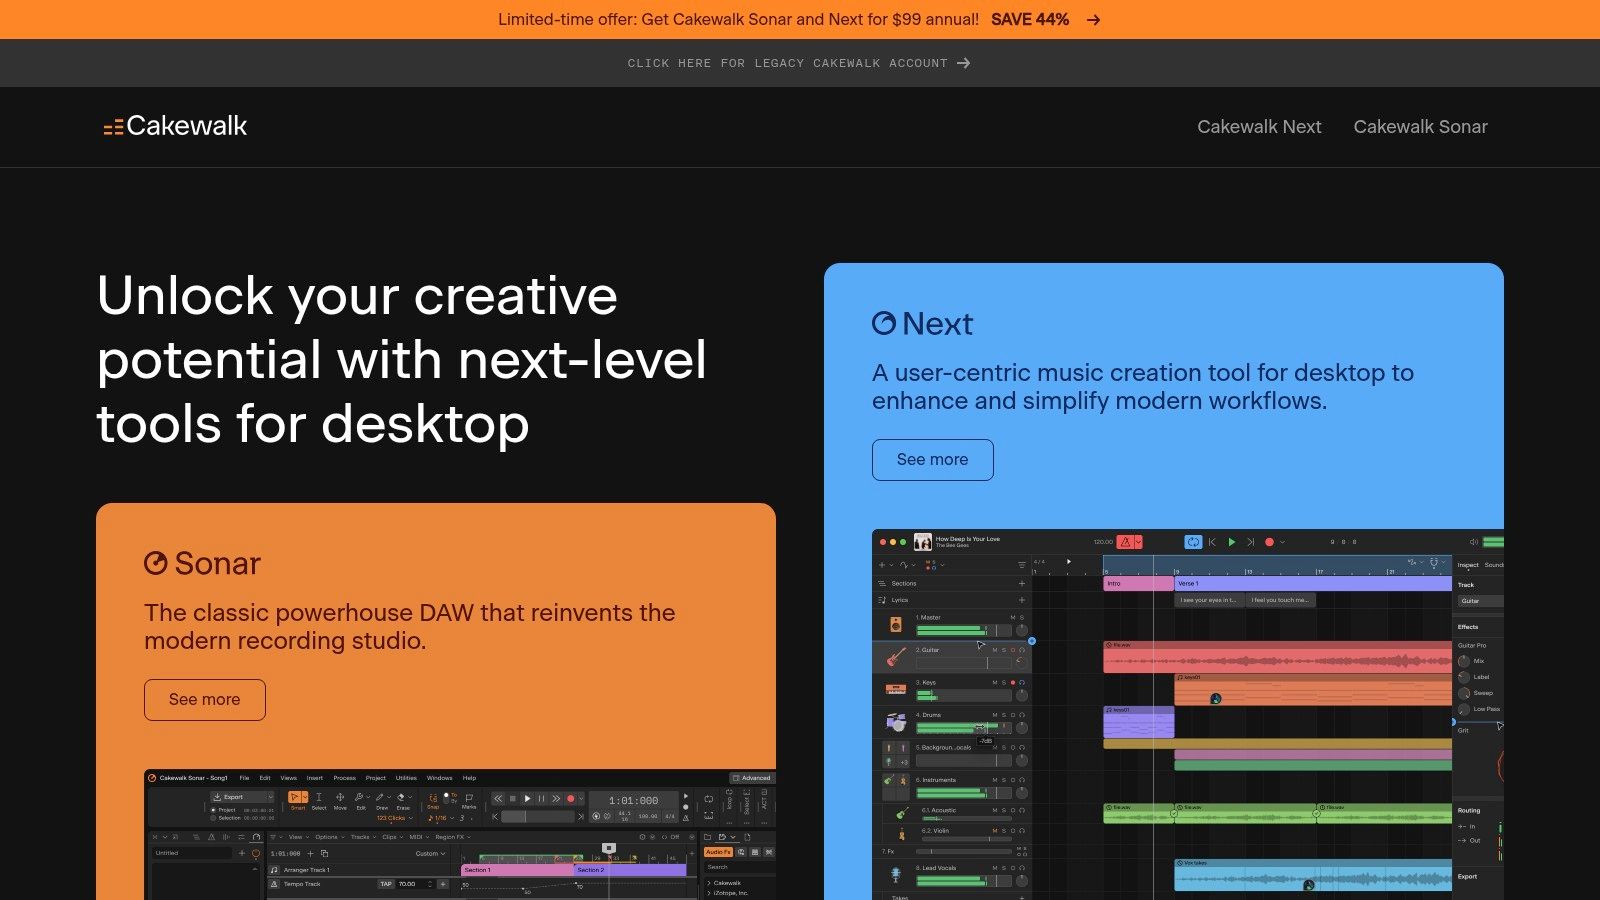
Task: Click the Sonar rewind transport button
Action: click(x=498, y=799)
